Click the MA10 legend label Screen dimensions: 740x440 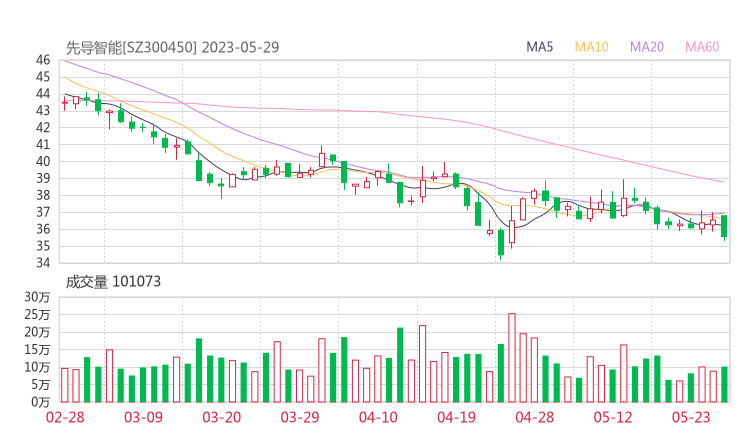click(x=591, y=47)
